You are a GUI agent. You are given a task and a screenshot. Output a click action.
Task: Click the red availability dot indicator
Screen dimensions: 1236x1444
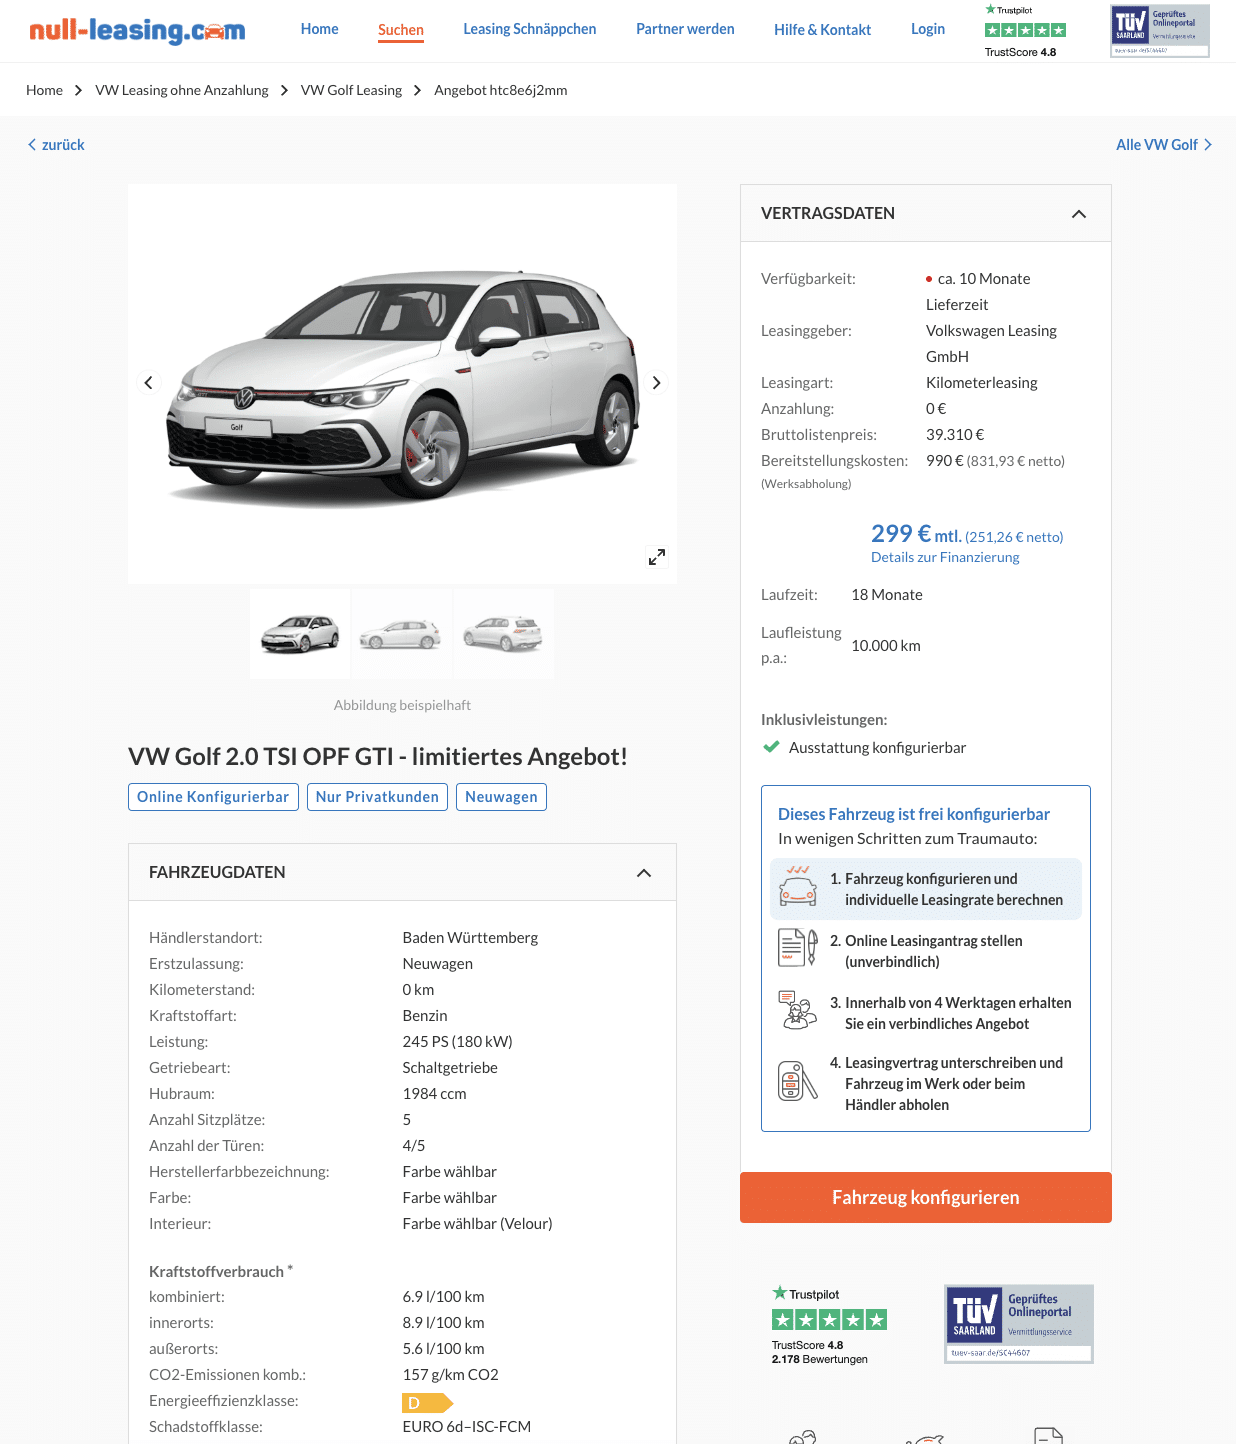coord(929,279)
